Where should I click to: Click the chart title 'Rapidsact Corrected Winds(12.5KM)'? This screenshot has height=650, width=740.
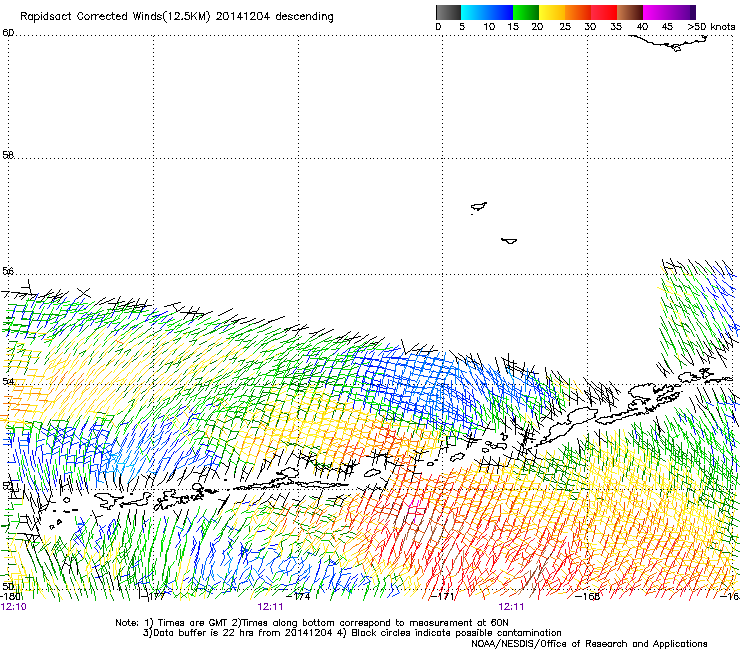pyautogui.click(x=115, y=17)
